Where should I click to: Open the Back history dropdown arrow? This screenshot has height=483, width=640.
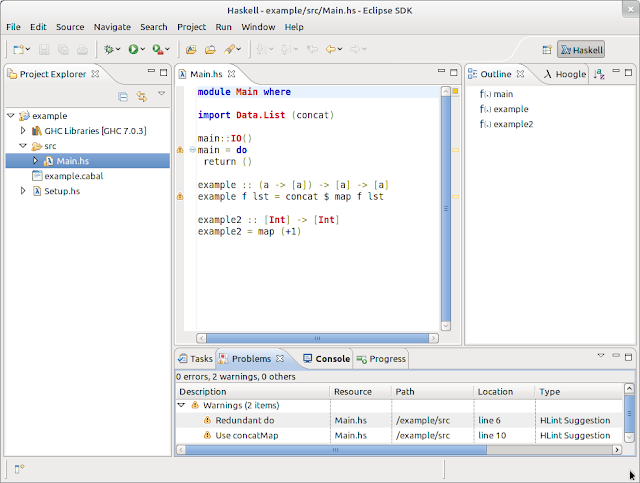pos(340,49)
